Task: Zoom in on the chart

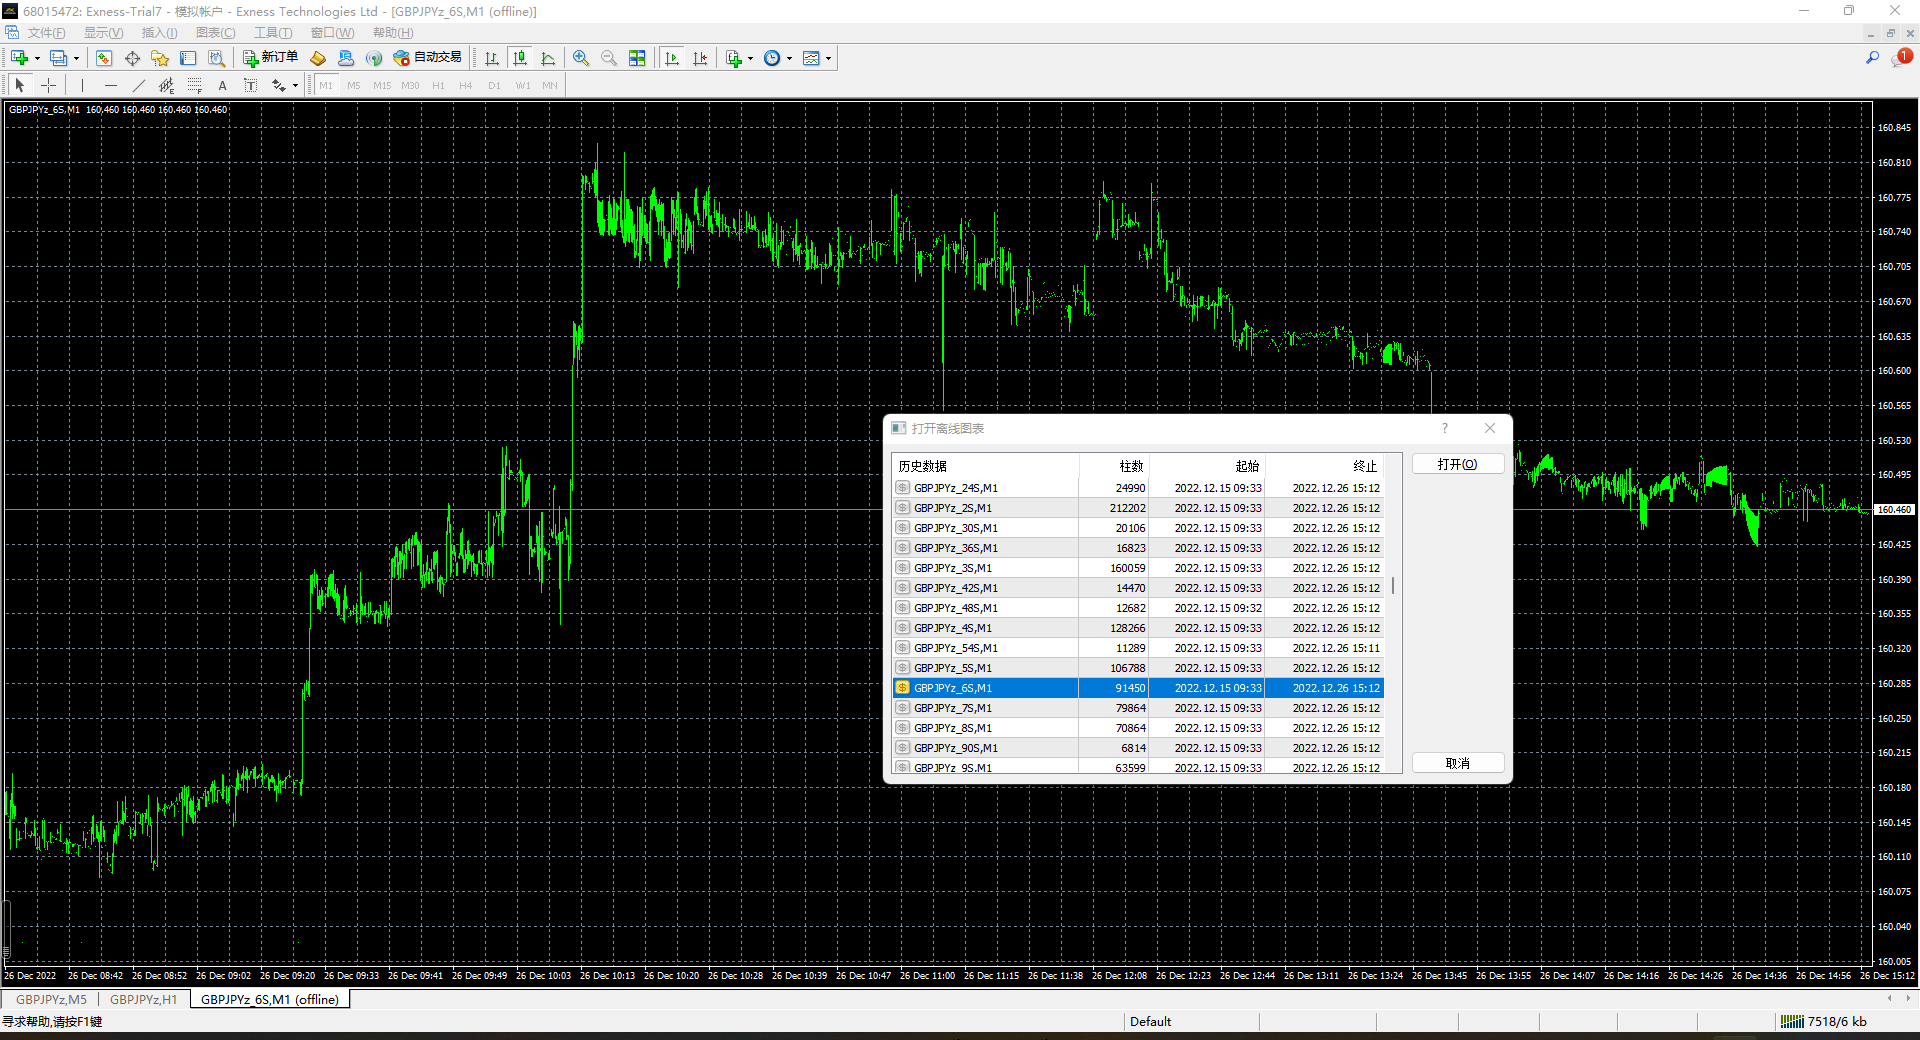Action: [581, 58]
